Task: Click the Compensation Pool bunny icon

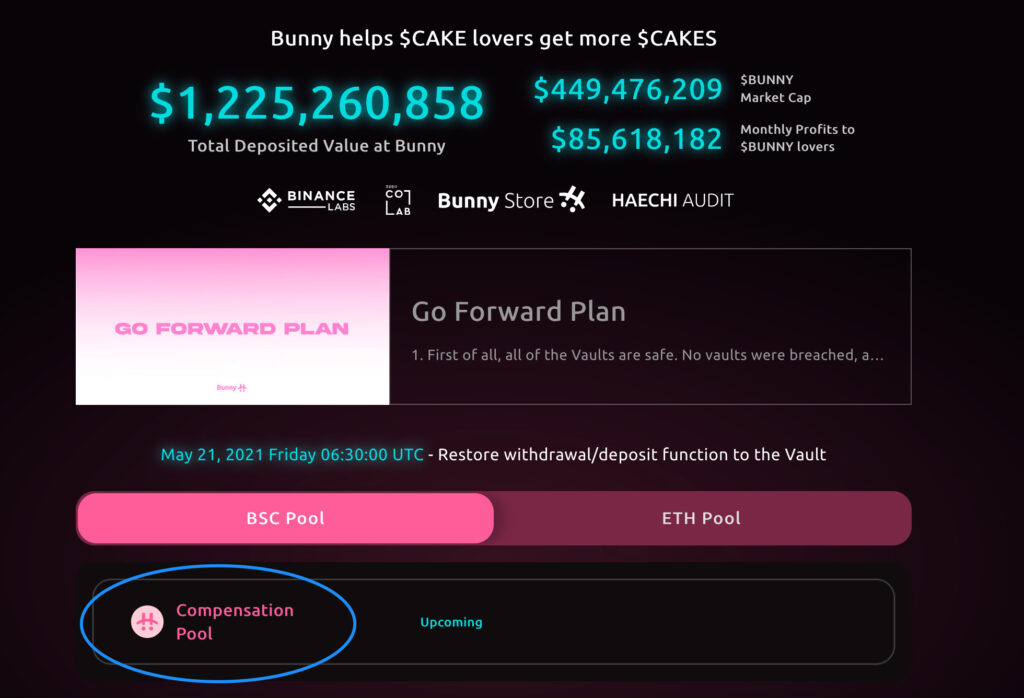Action: pyautogui.click(x=147, y=622)
